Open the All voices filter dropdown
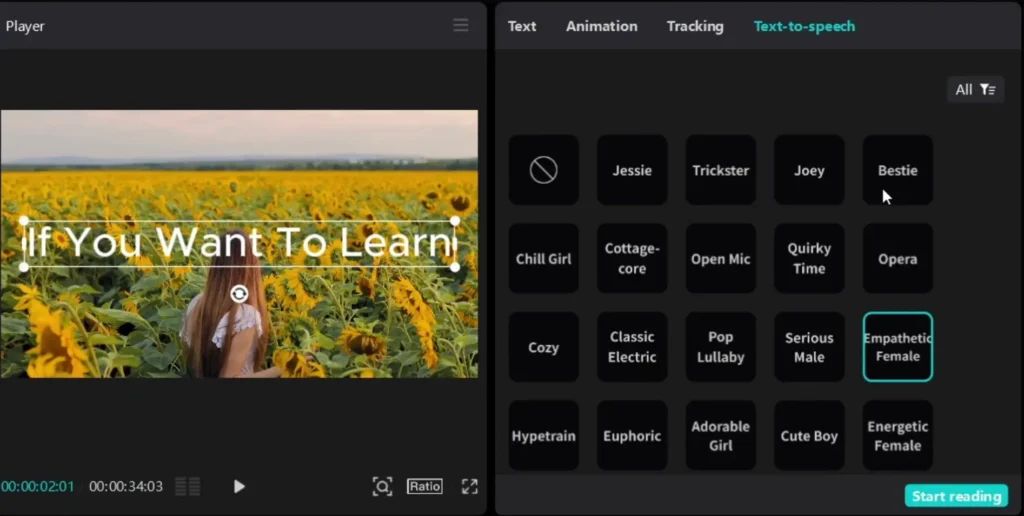The width and height of the screenshot is (1024, 516). point(976,89)
